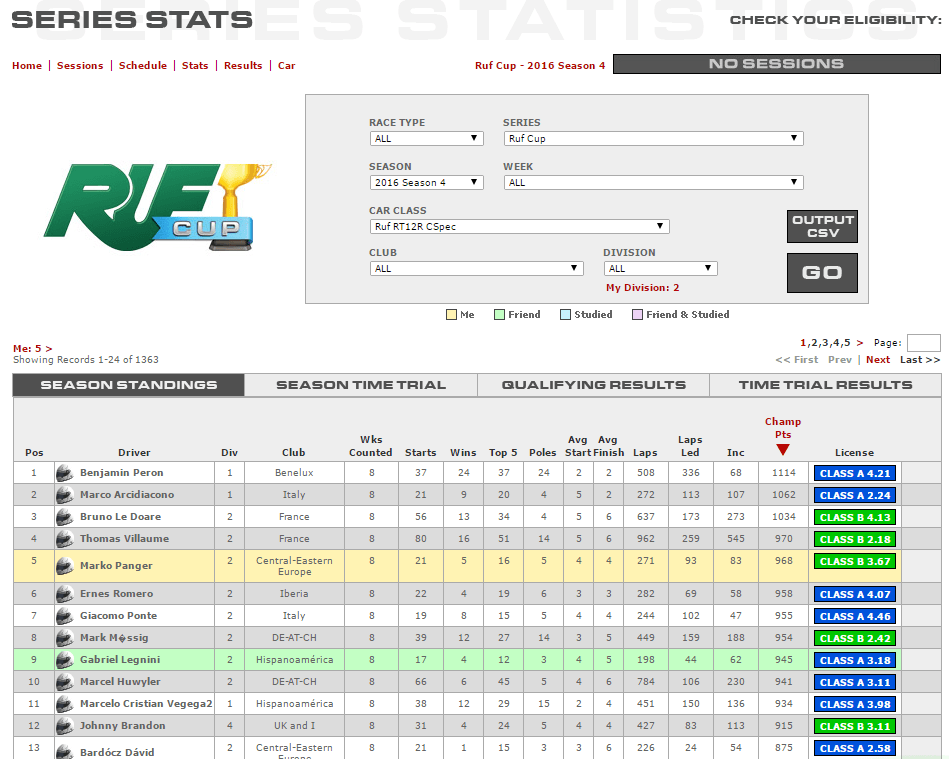Select the Season Standings tab
This screenshot has width=949, height=759.
[x=128, y=385]
